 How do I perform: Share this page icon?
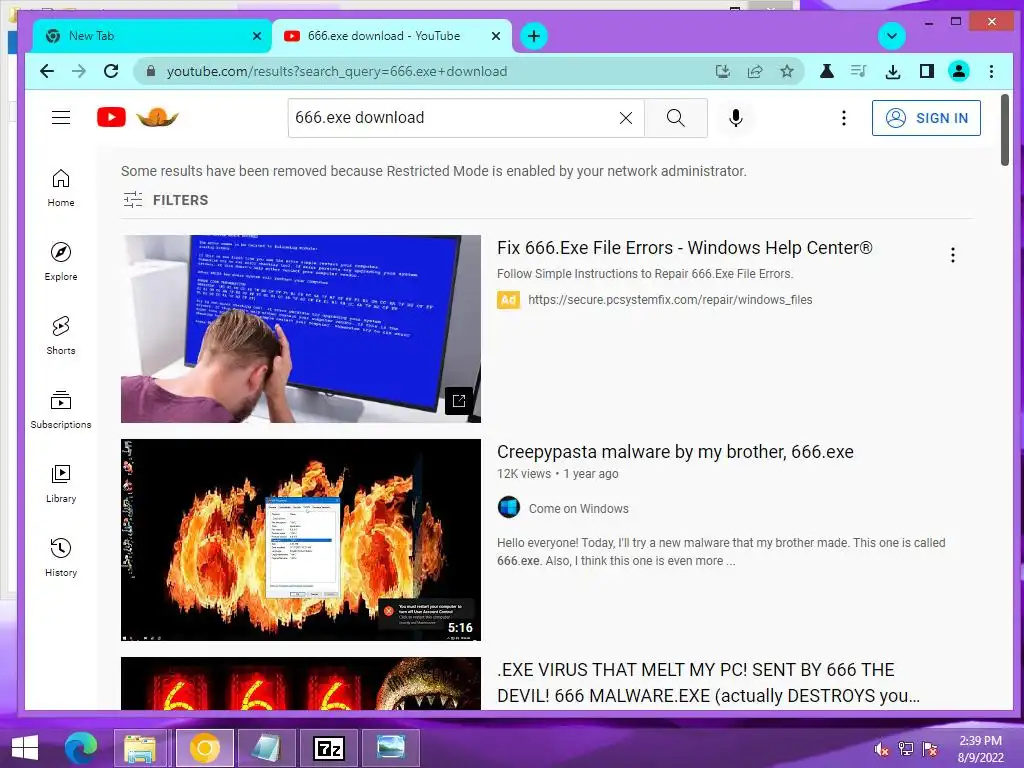point(755,71)
